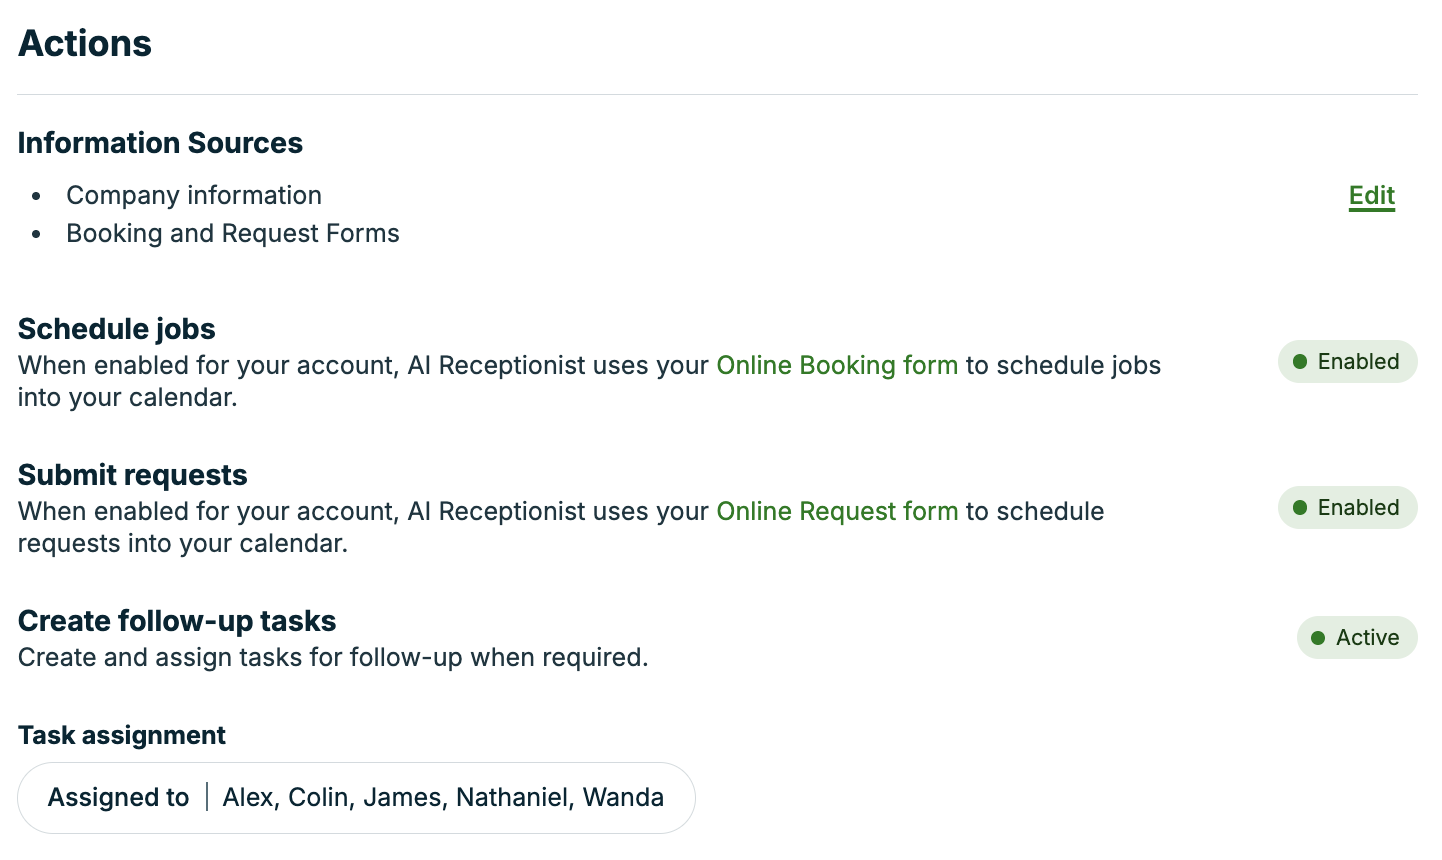Viewport: 1442px width, 860px height.
Task: Click the green dot in Schedule jobs badge
Action: pos(1300,362)
